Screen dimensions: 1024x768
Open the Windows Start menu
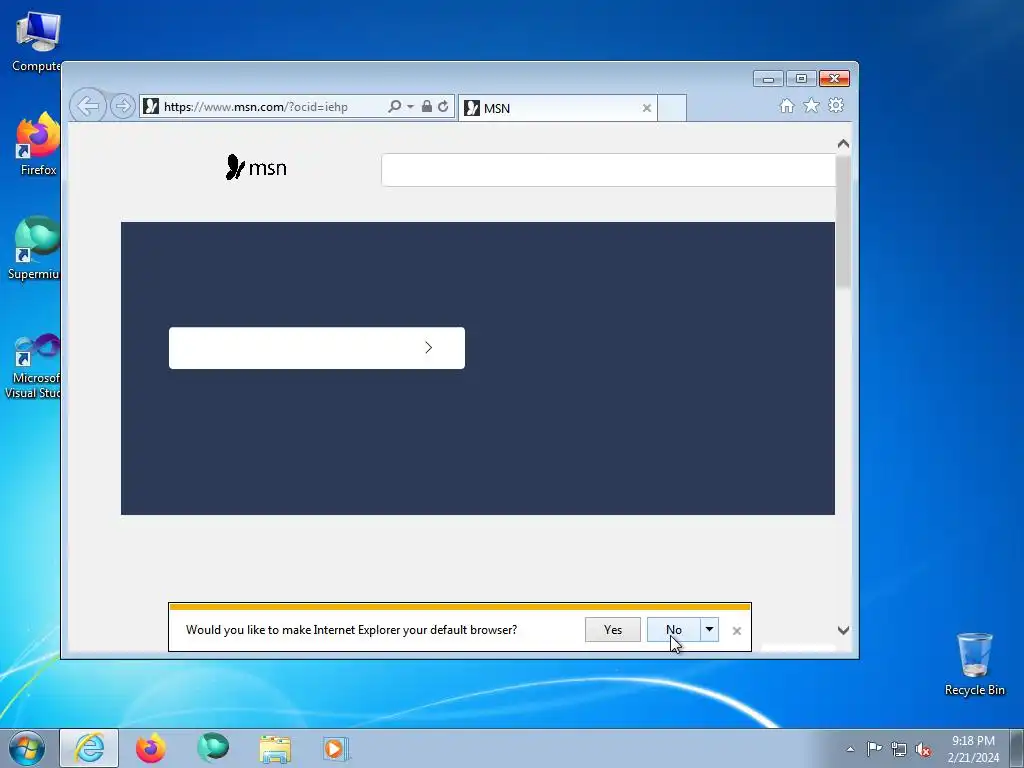[x=27, y=748]
